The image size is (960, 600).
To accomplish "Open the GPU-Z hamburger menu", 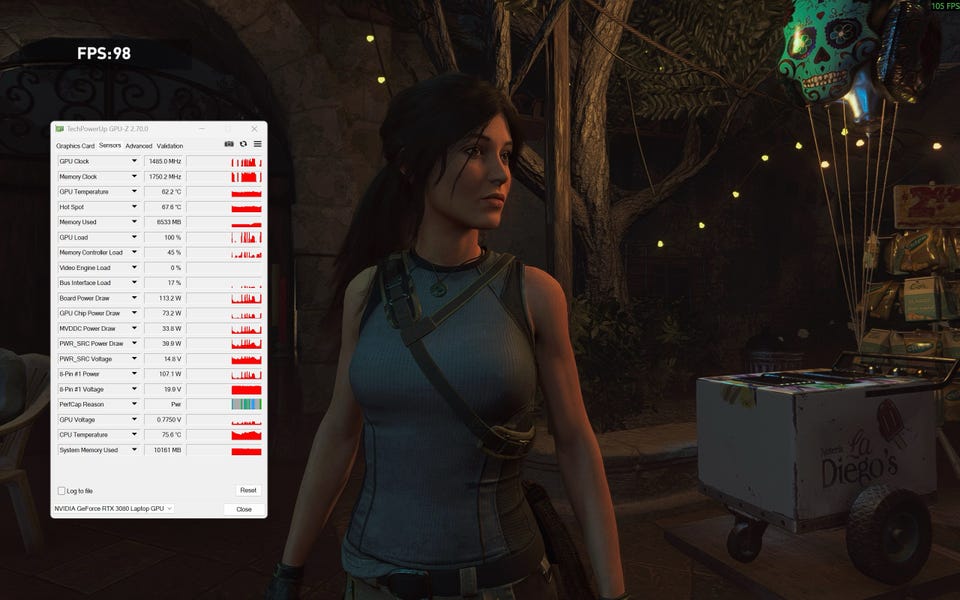I will (258, 144).
